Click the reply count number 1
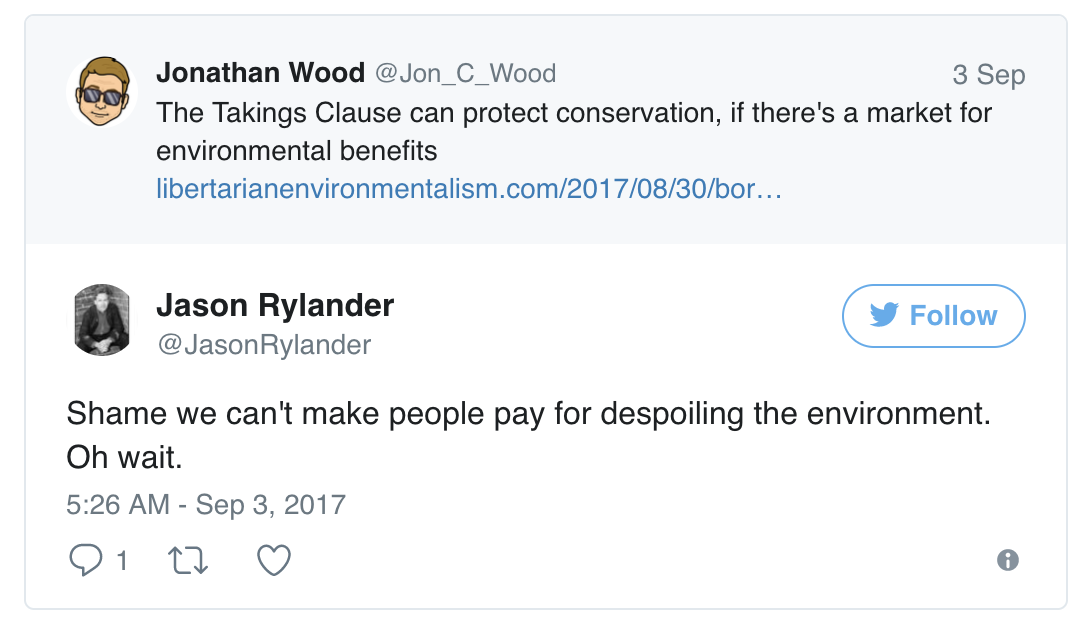The image size is (1086, 634). (122, 560)
